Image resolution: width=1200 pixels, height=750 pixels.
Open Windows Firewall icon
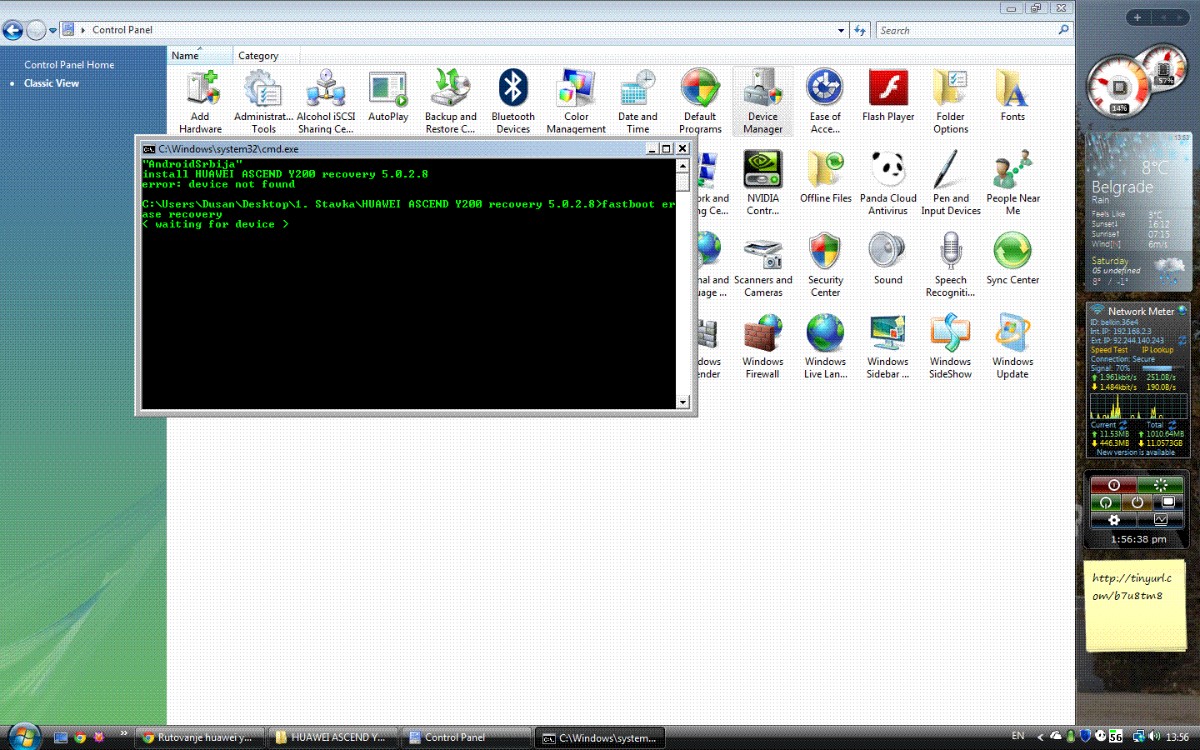(763, 347)
